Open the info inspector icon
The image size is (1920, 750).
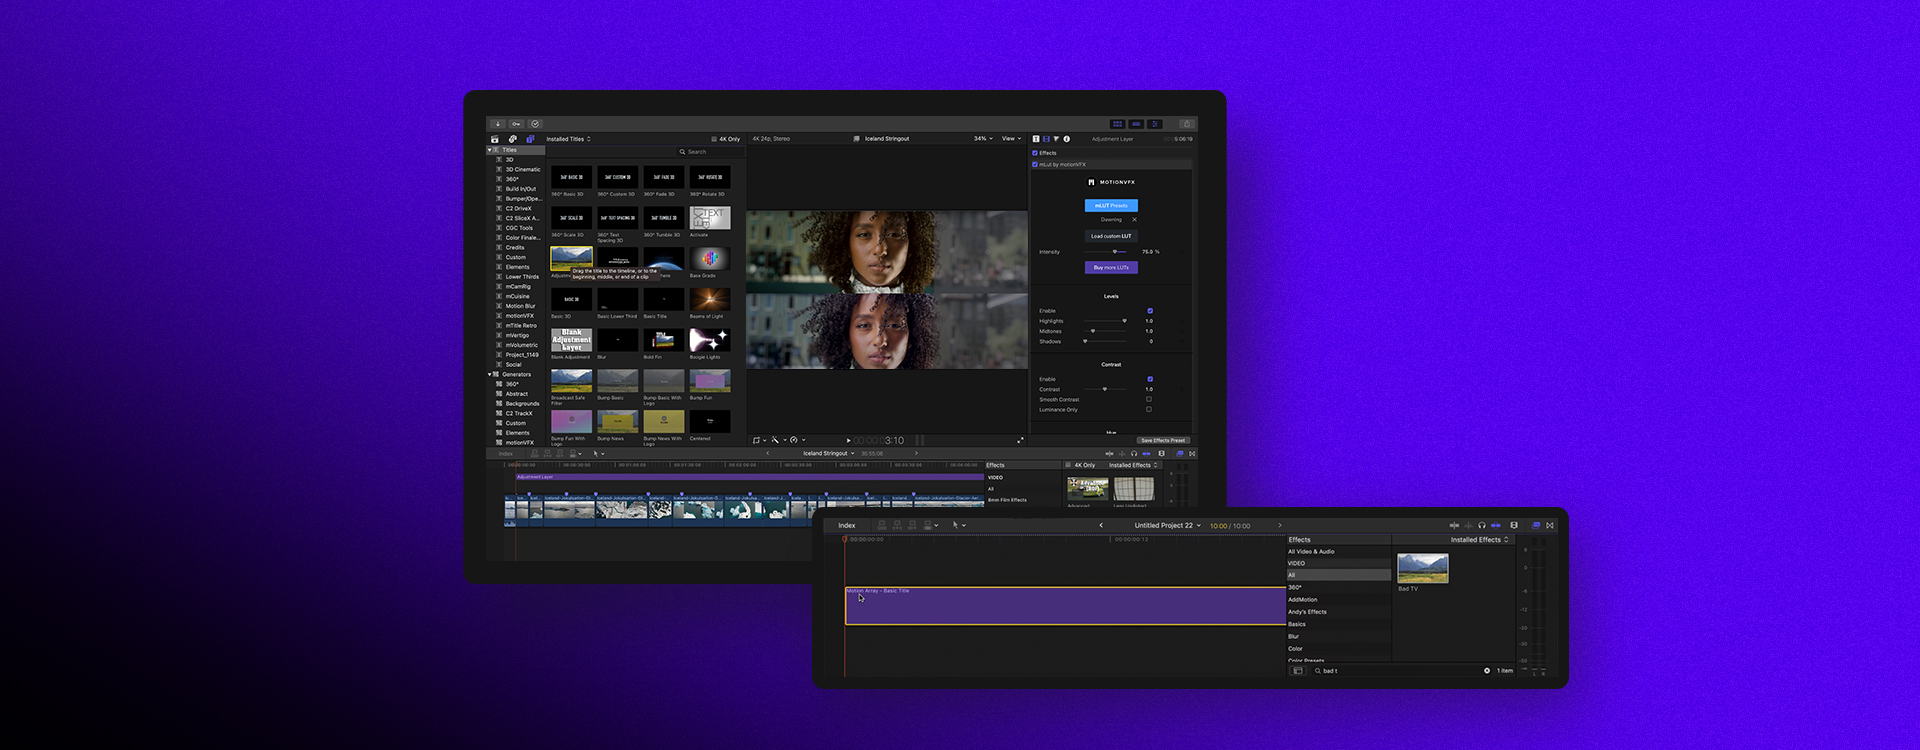tap(1066, 139)
